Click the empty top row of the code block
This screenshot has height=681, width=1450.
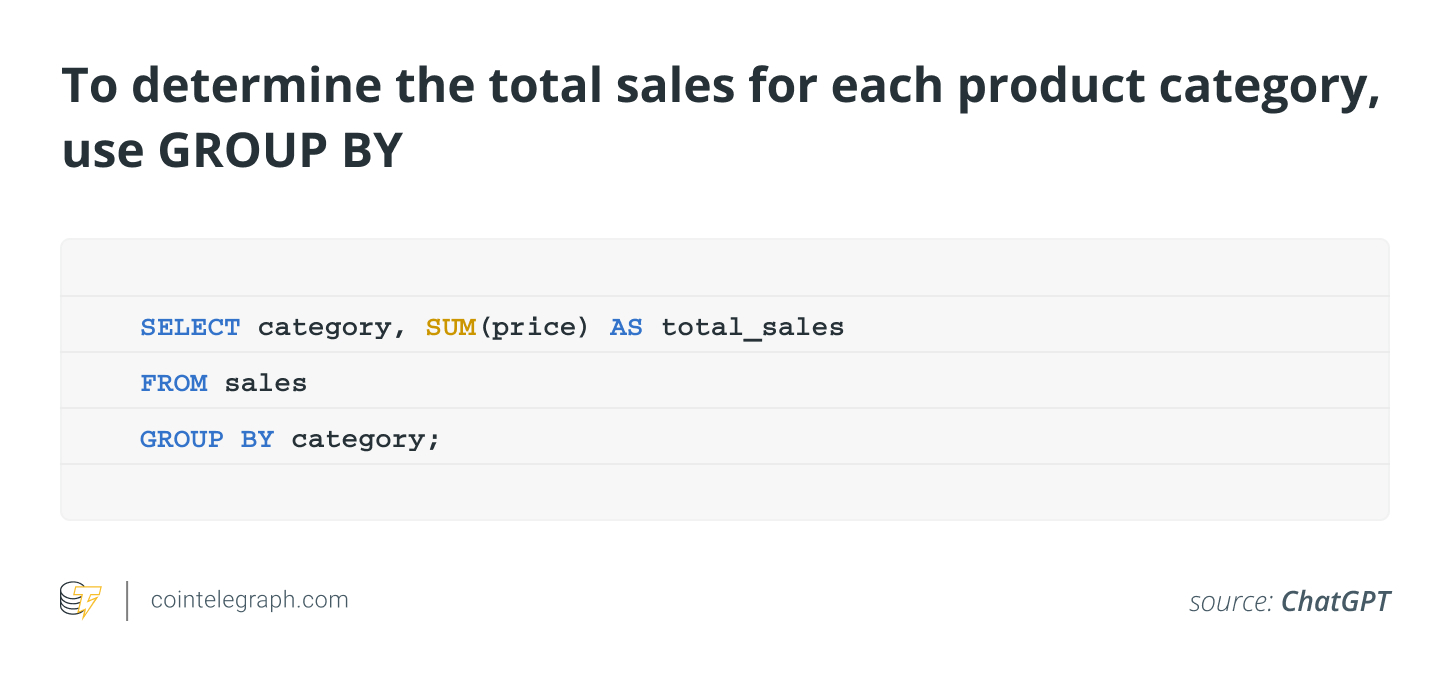click(x=725, y=268)
